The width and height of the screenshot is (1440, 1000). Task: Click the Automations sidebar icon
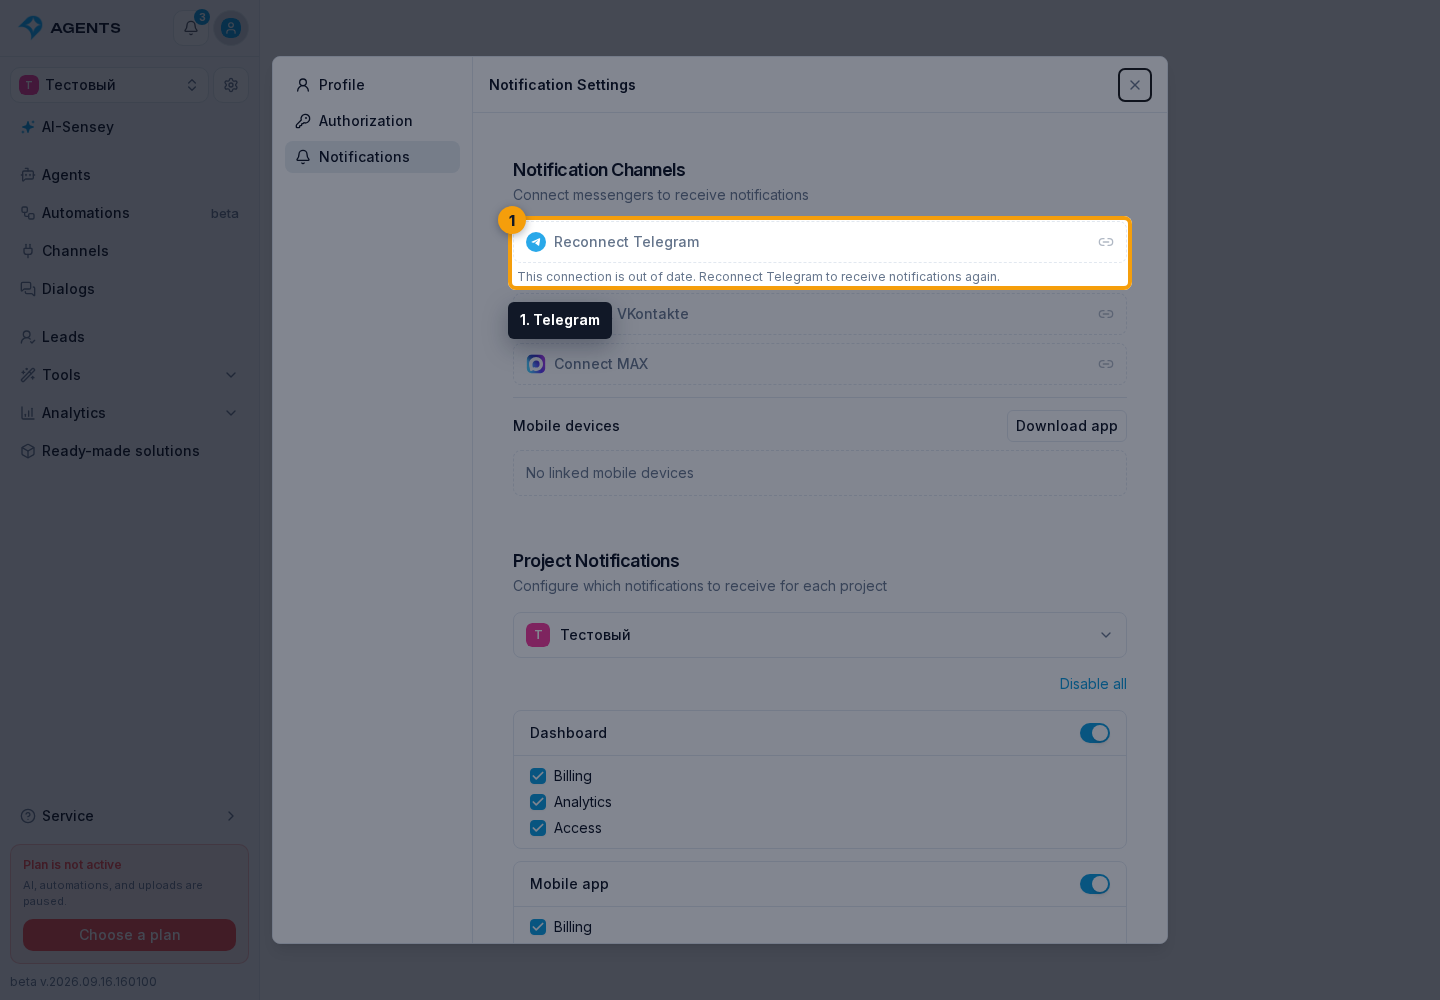point(28,213)
